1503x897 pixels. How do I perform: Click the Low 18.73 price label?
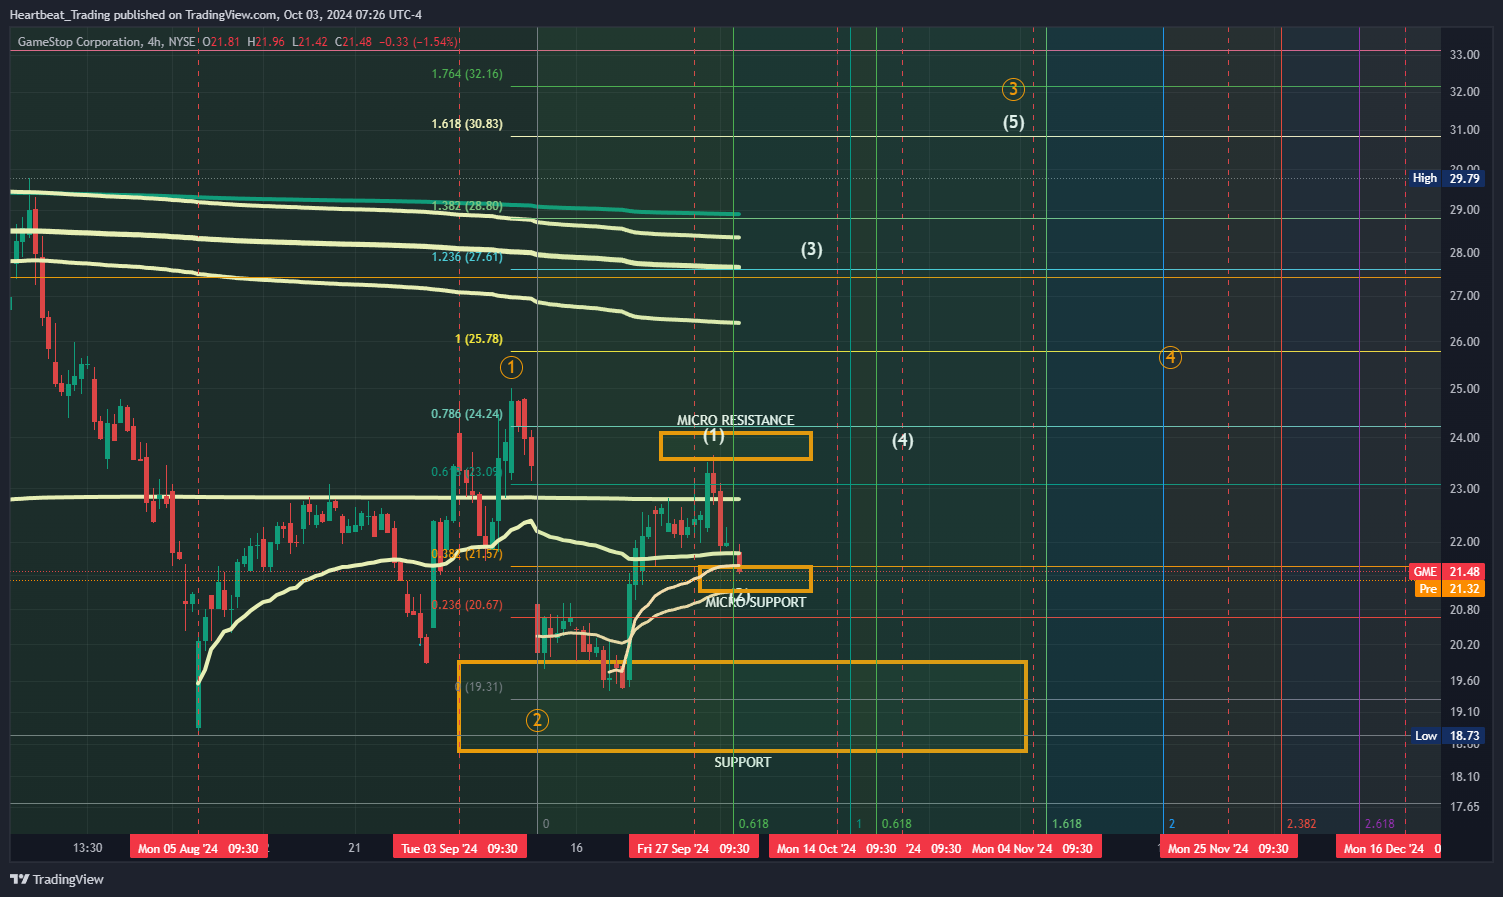pyautogui.click(x=1446, y=736)
